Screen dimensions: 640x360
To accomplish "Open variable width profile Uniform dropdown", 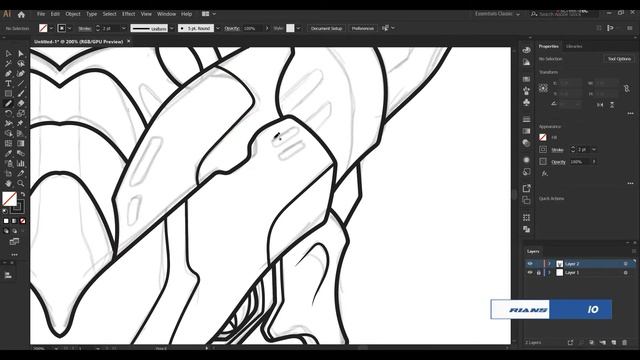I will pos(171,28).
